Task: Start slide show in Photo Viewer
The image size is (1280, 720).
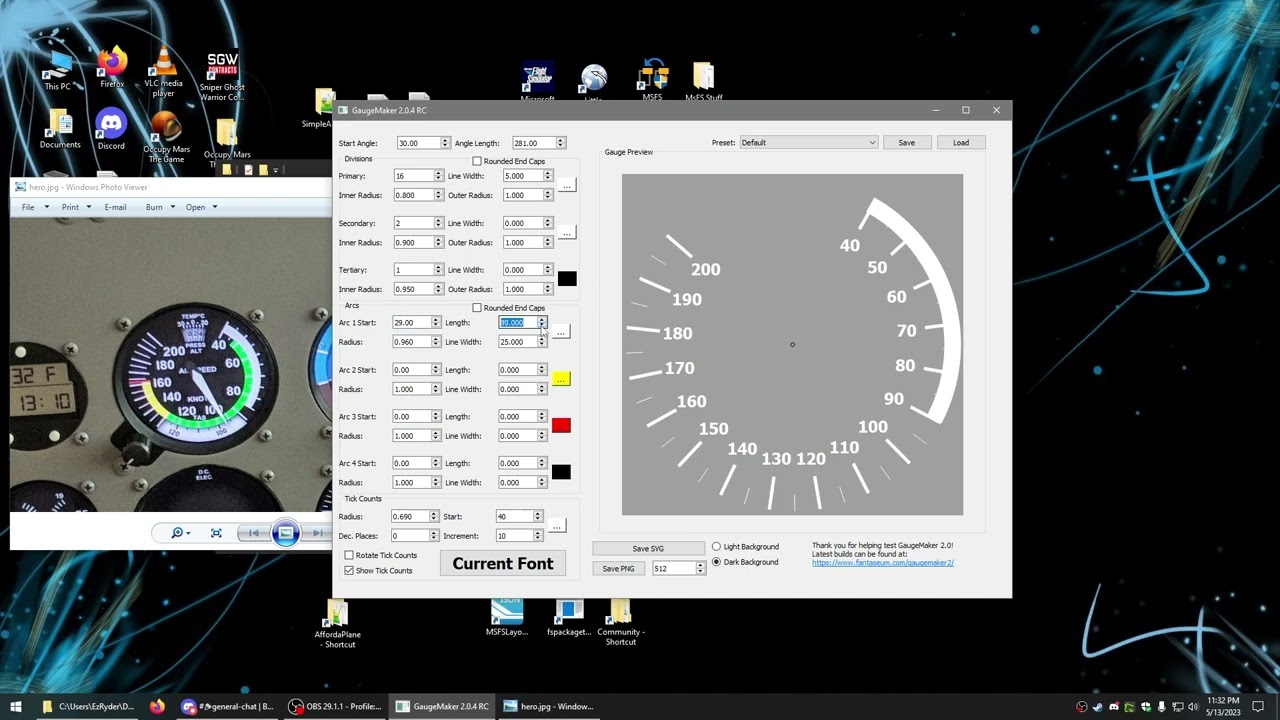Action: pos(286,533)
